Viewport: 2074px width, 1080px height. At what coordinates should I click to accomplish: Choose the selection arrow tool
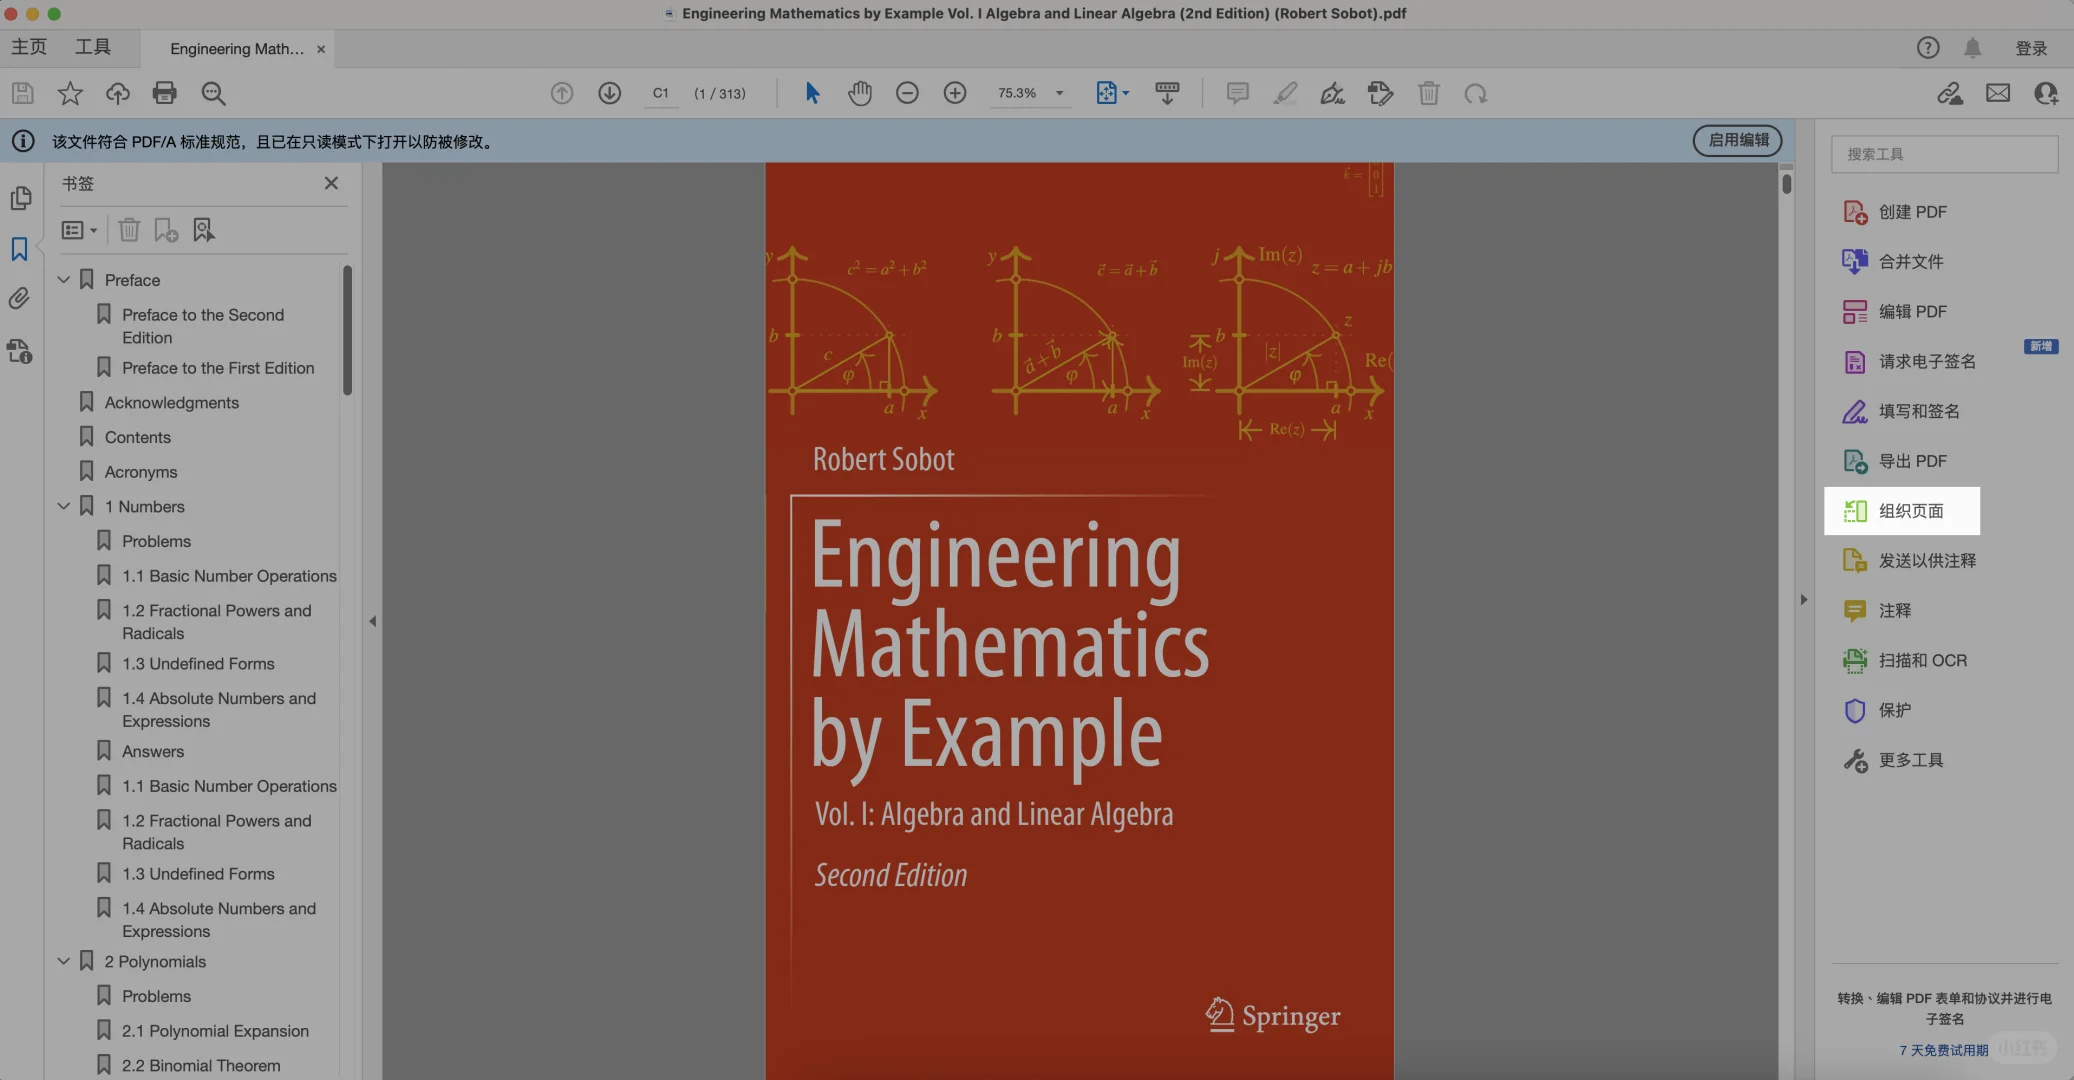pos(812,93)
